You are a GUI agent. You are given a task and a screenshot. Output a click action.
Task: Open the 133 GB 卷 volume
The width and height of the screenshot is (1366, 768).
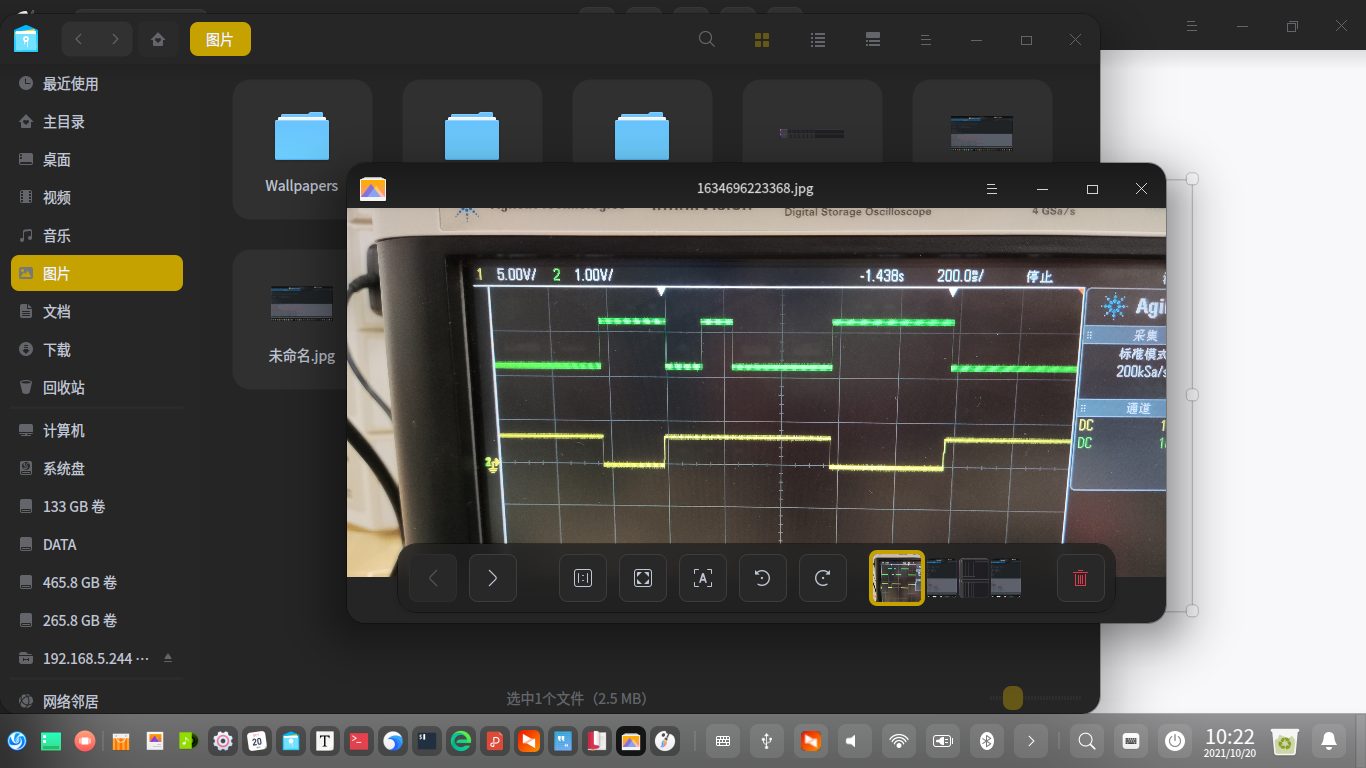pyautogui.click(x=97, y=507)
